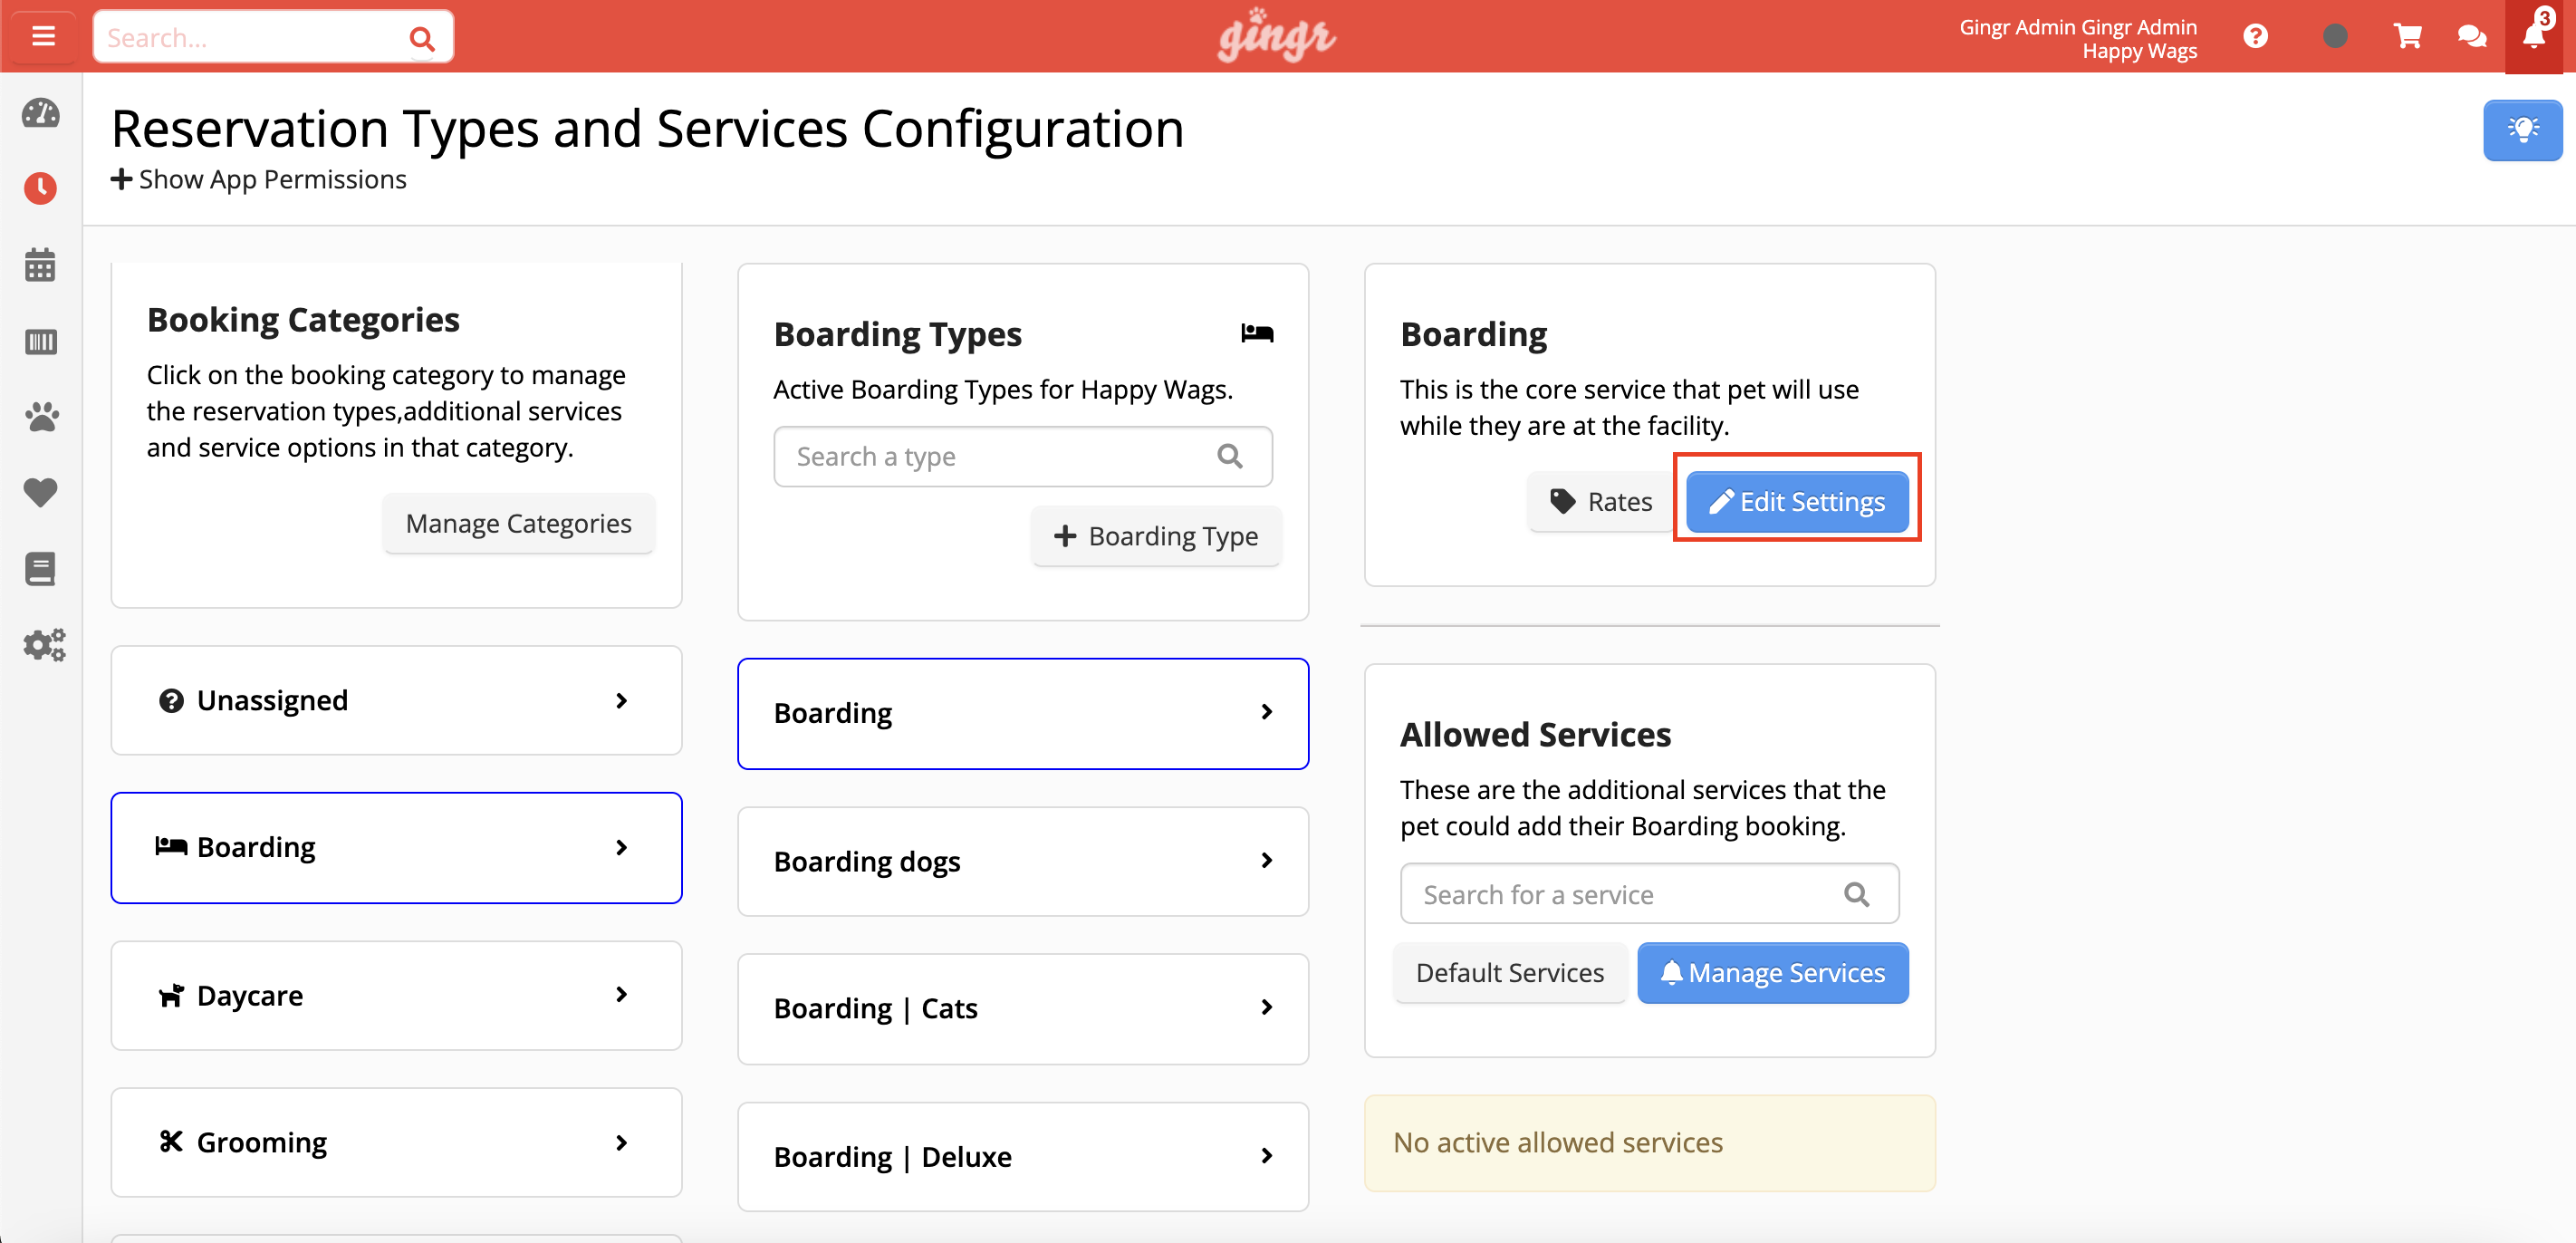Open the hamburger navigation menu
2576x1243 pixels.
coord(42,36)
